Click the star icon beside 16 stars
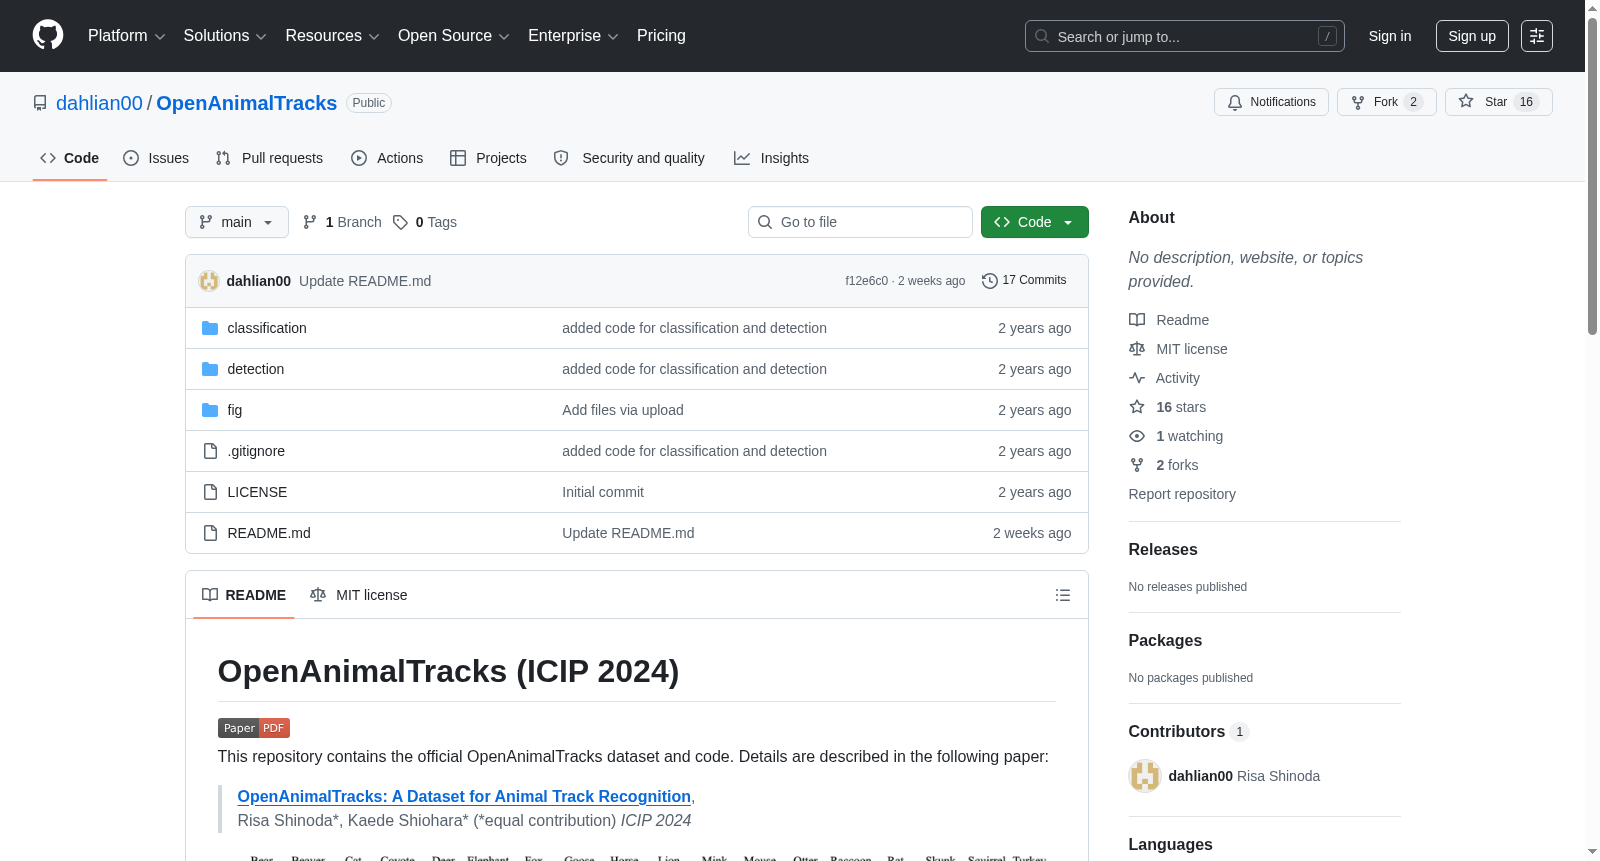1600x861 pixels. 1137,407
